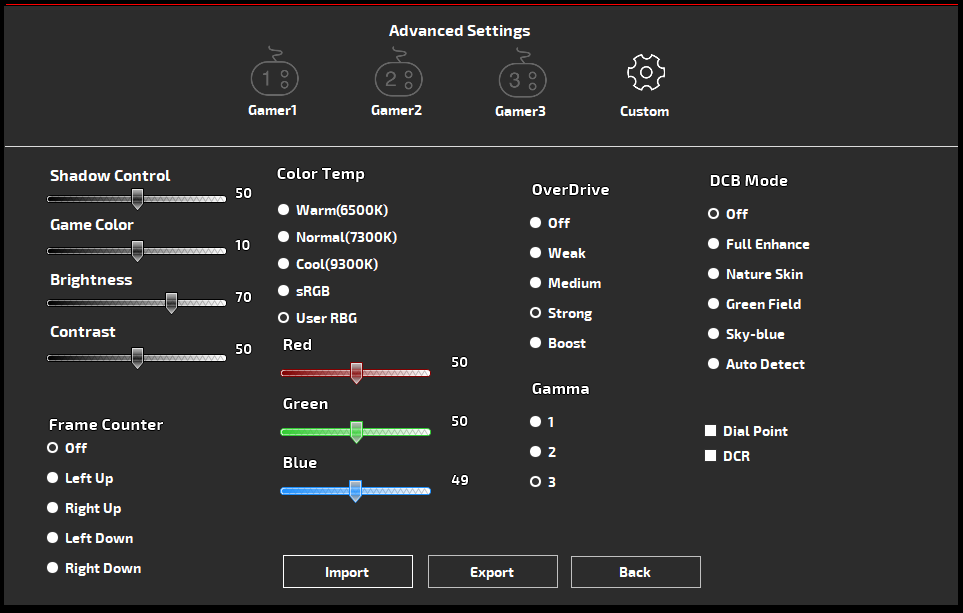Select the Gamer2 controller icon
This screenshot has height=613, width=963.
coord(399,72)
